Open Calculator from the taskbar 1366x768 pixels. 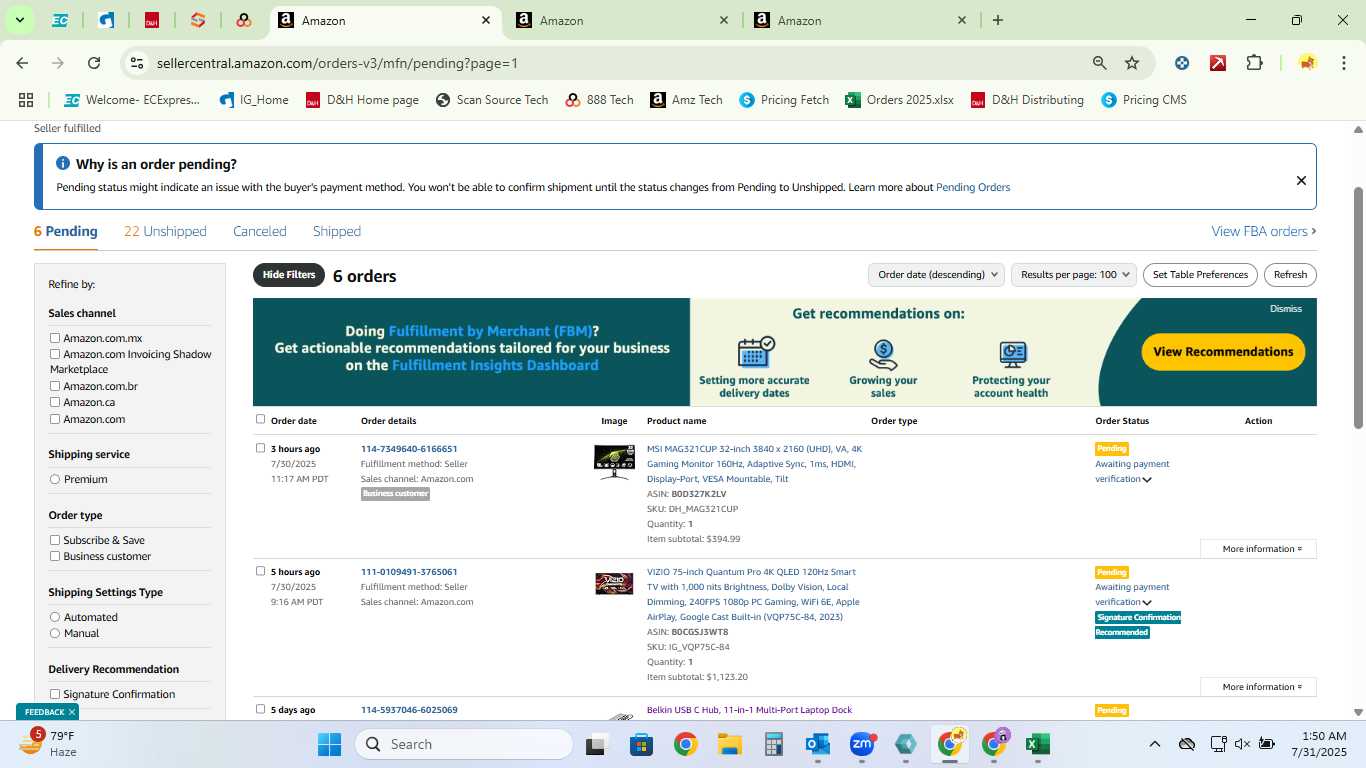coord(773,744)
